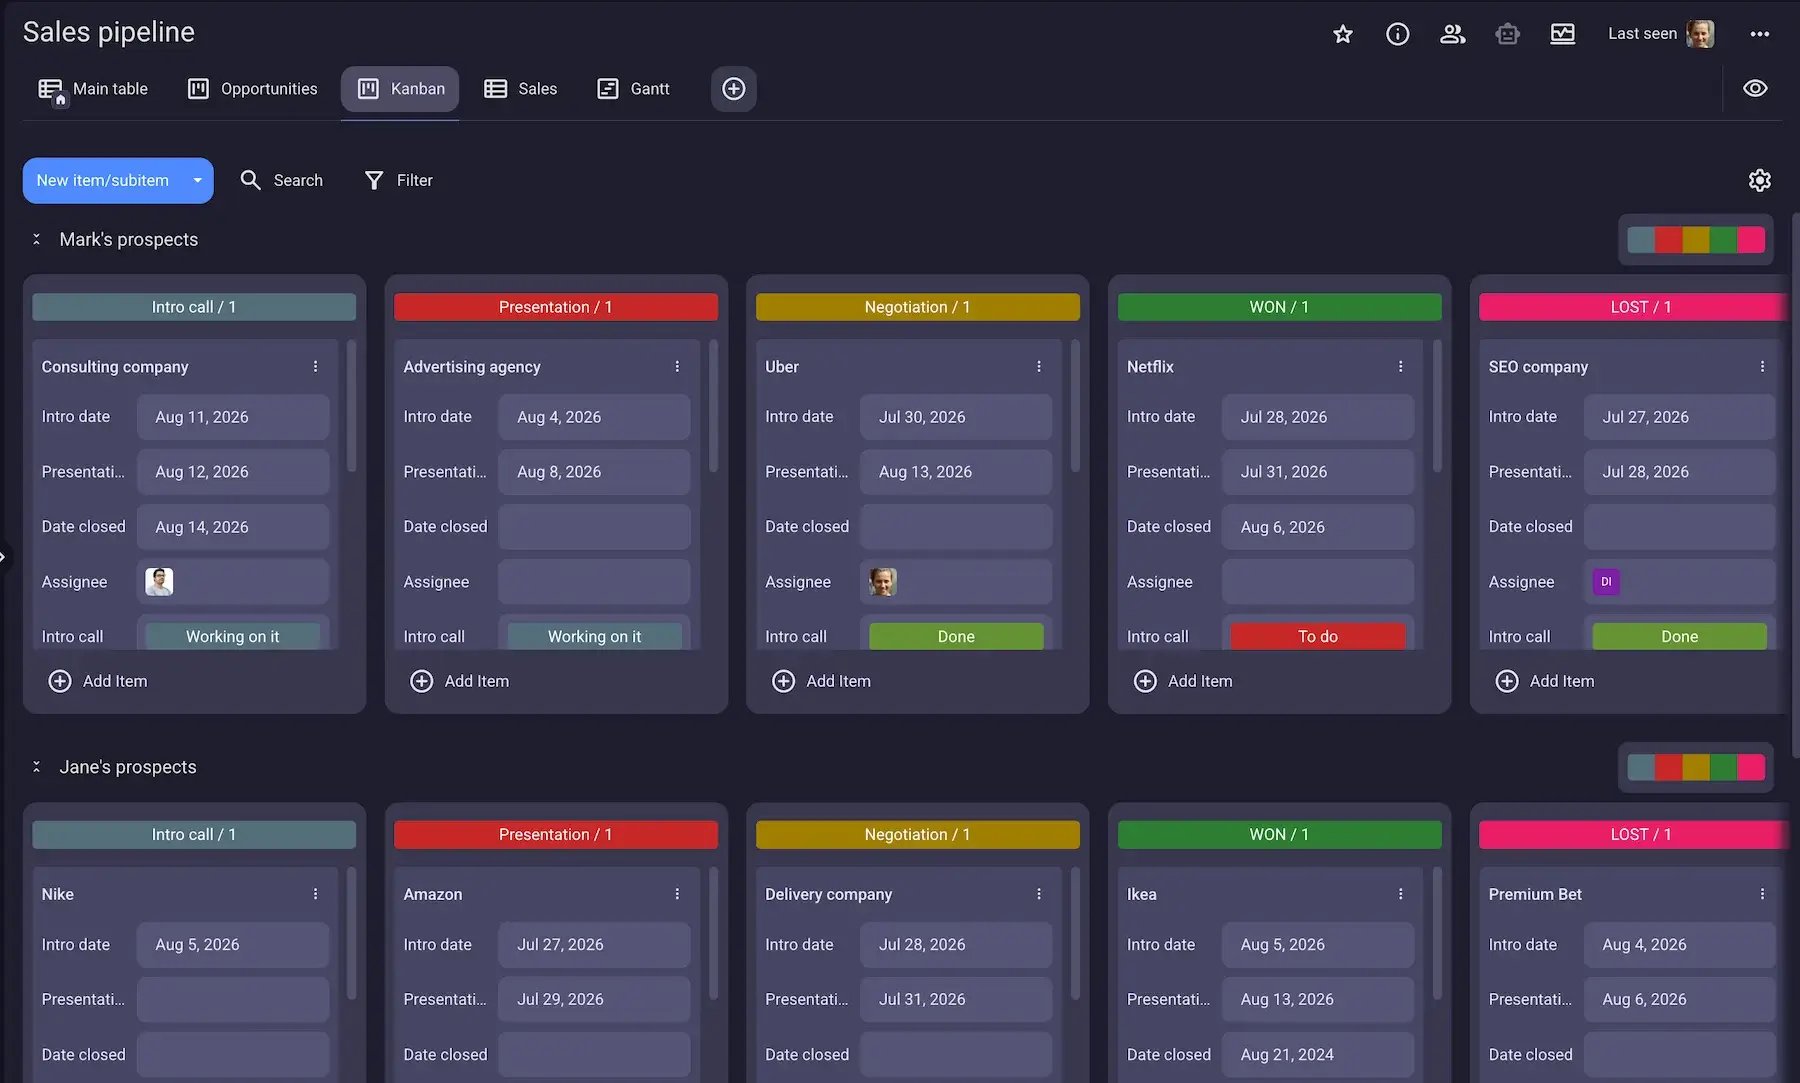Toggle the eye visibility icon

coord(1755,88)
